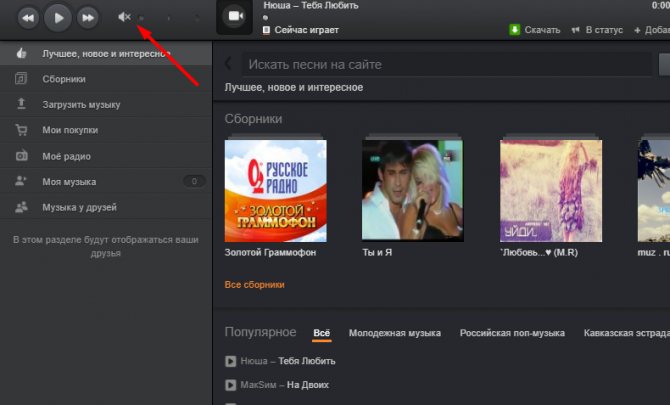Select the Всё popular tab
The height and width of the screenshot is (405, 670).
coord(322,333)
